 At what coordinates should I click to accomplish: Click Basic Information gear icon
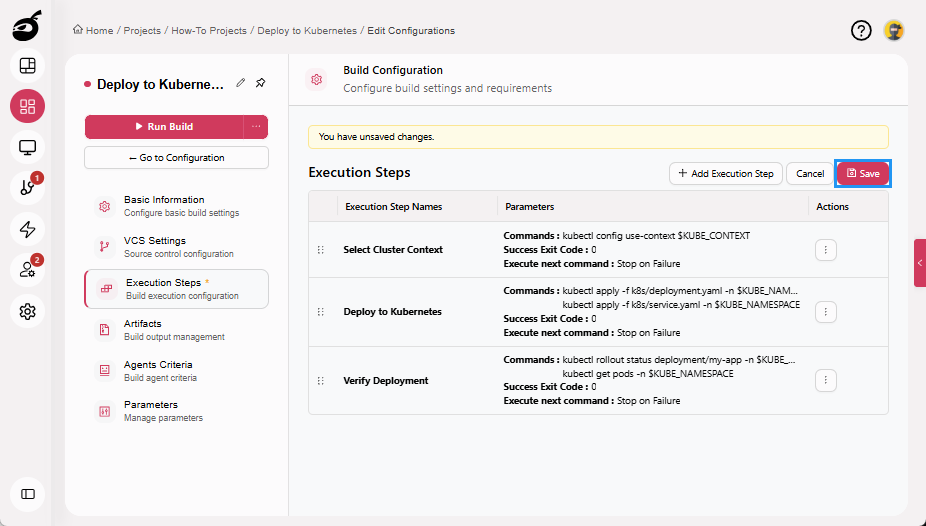click(x=105, y=206)
